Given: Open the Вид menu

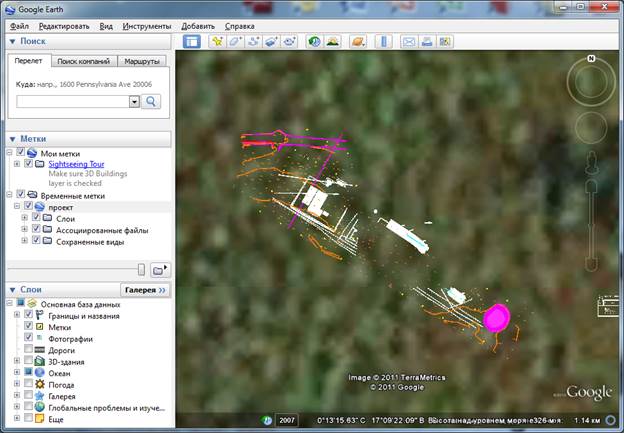Looking at the screenshot, I should pyautogui.click(x=106, y=26).
